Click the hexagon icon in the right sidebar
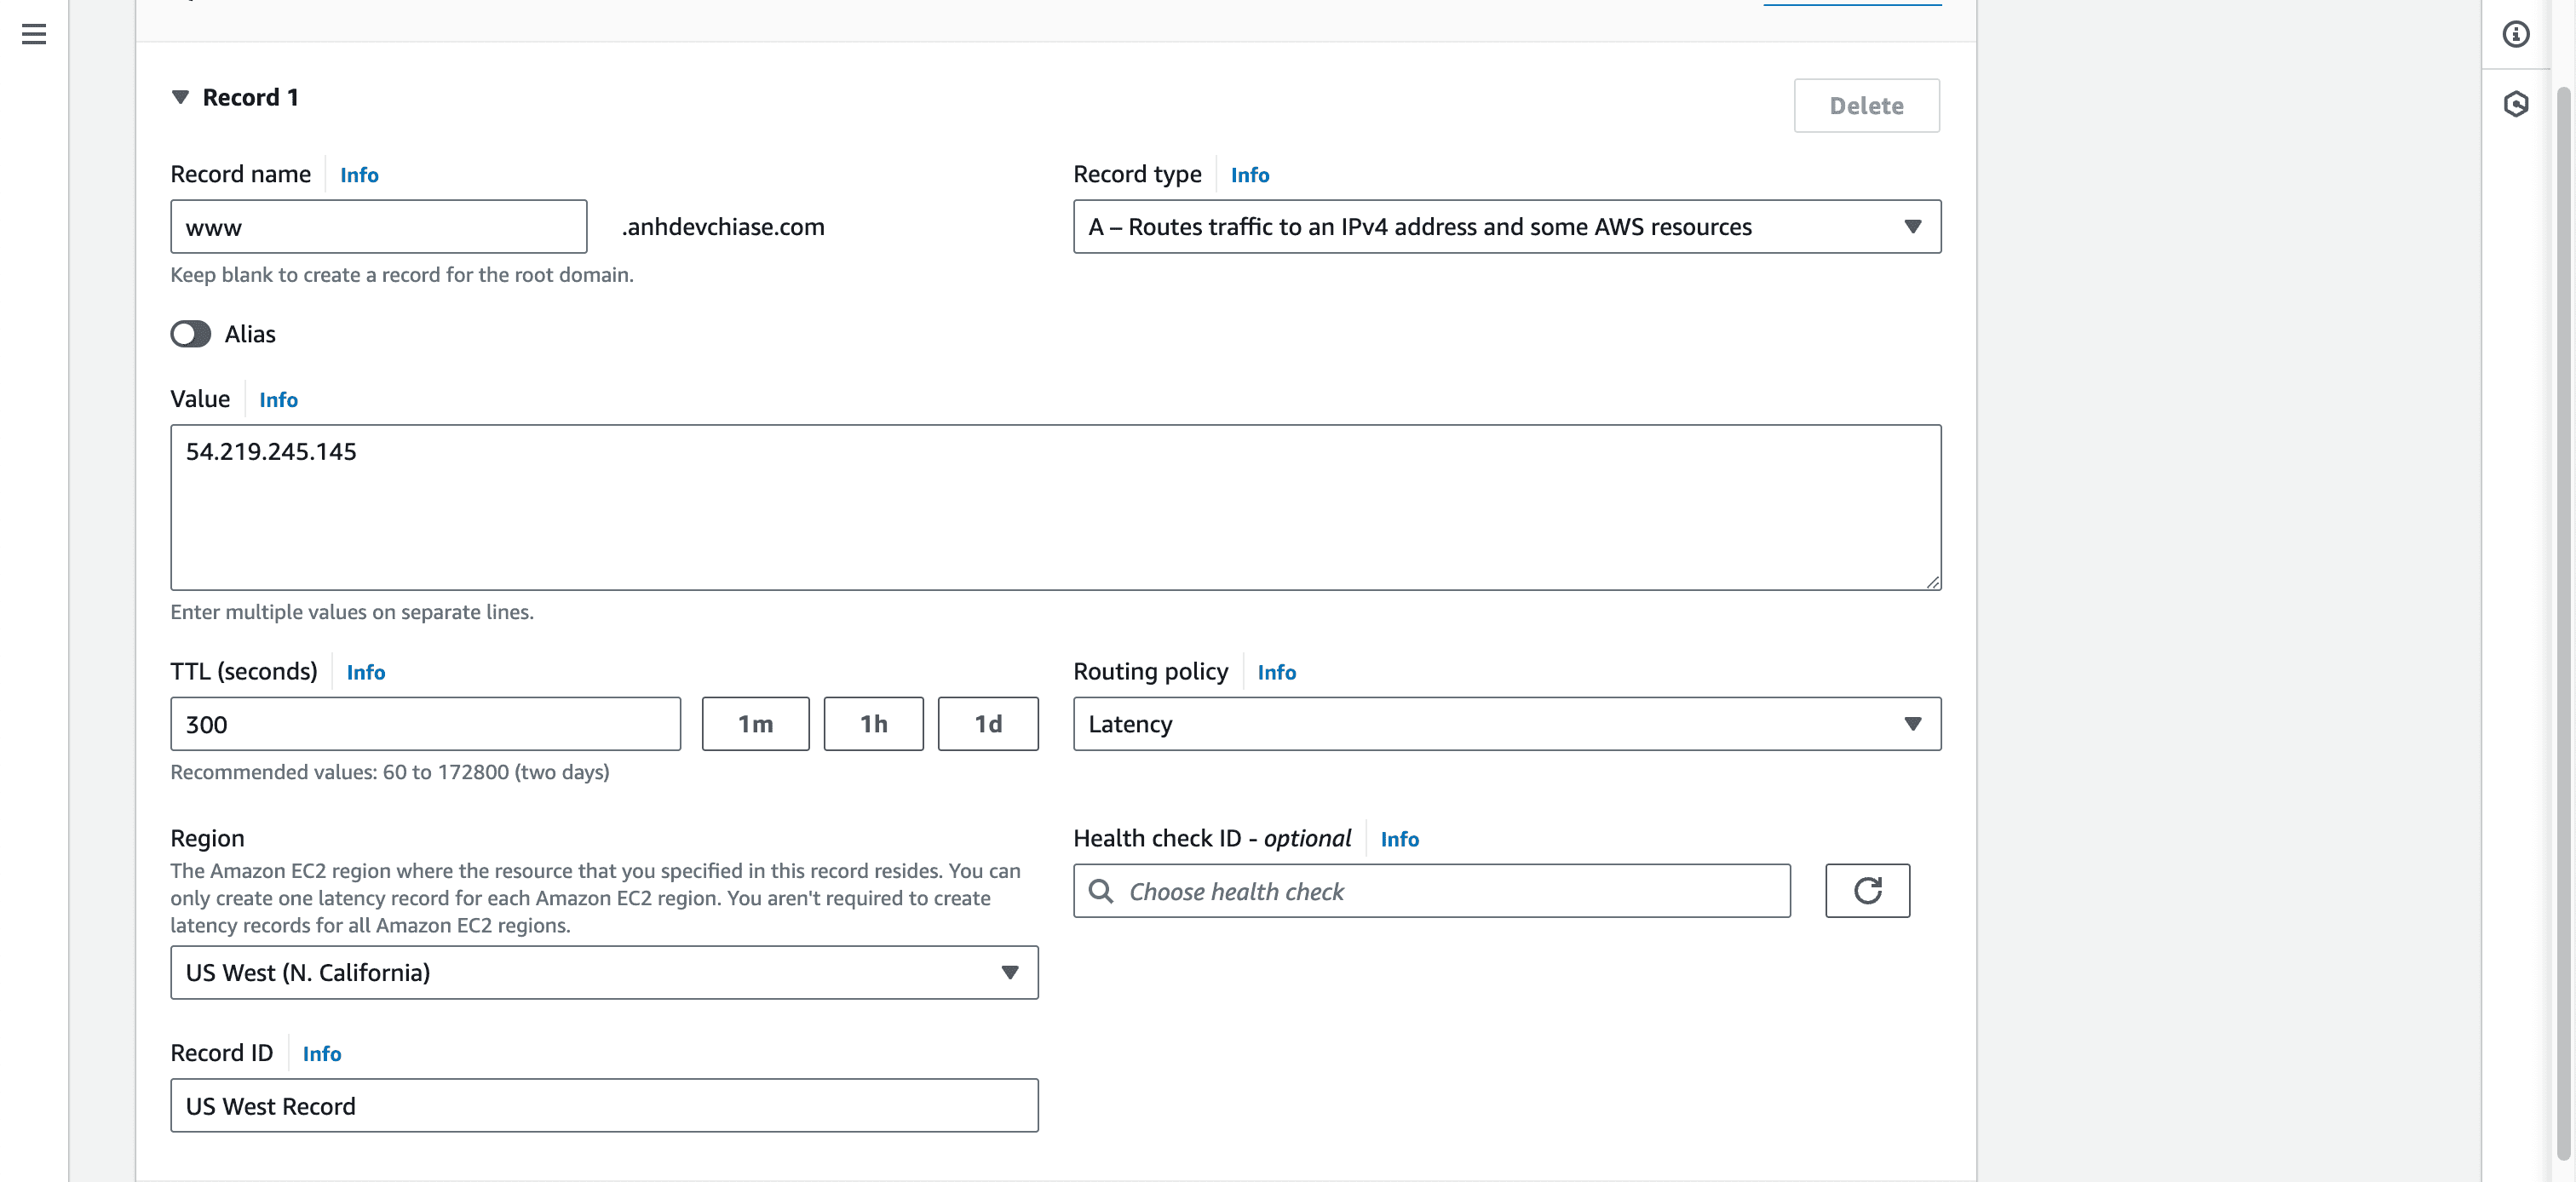 [x=2516, y=104]
